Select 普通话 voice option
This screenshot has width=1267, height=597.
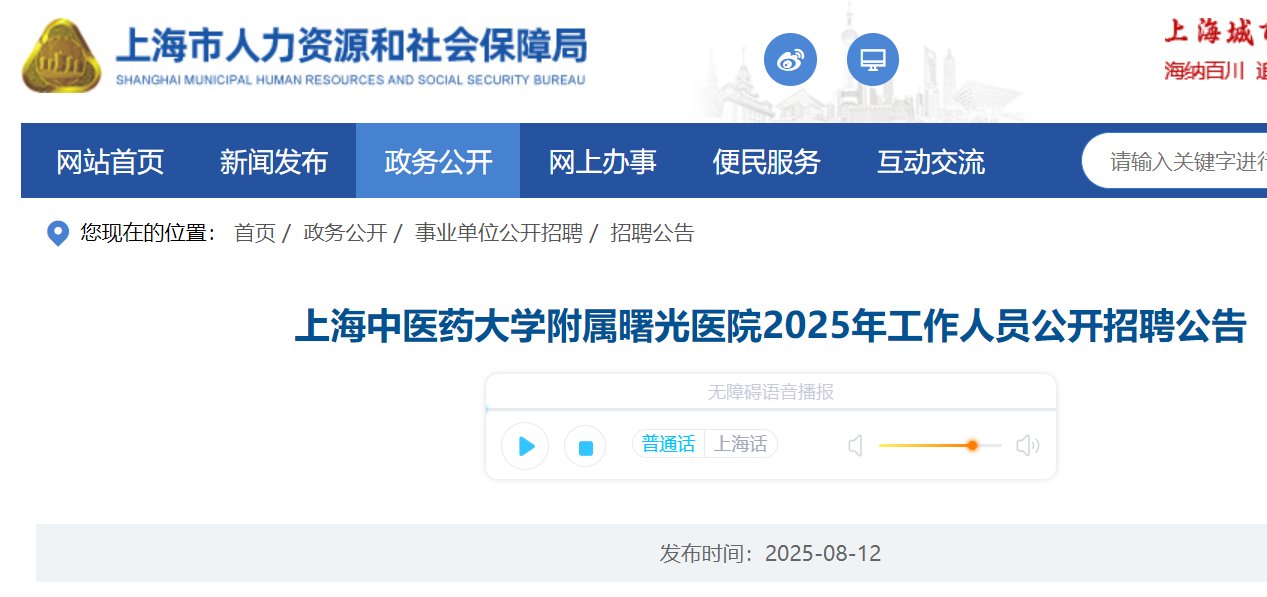click(668, 444)
